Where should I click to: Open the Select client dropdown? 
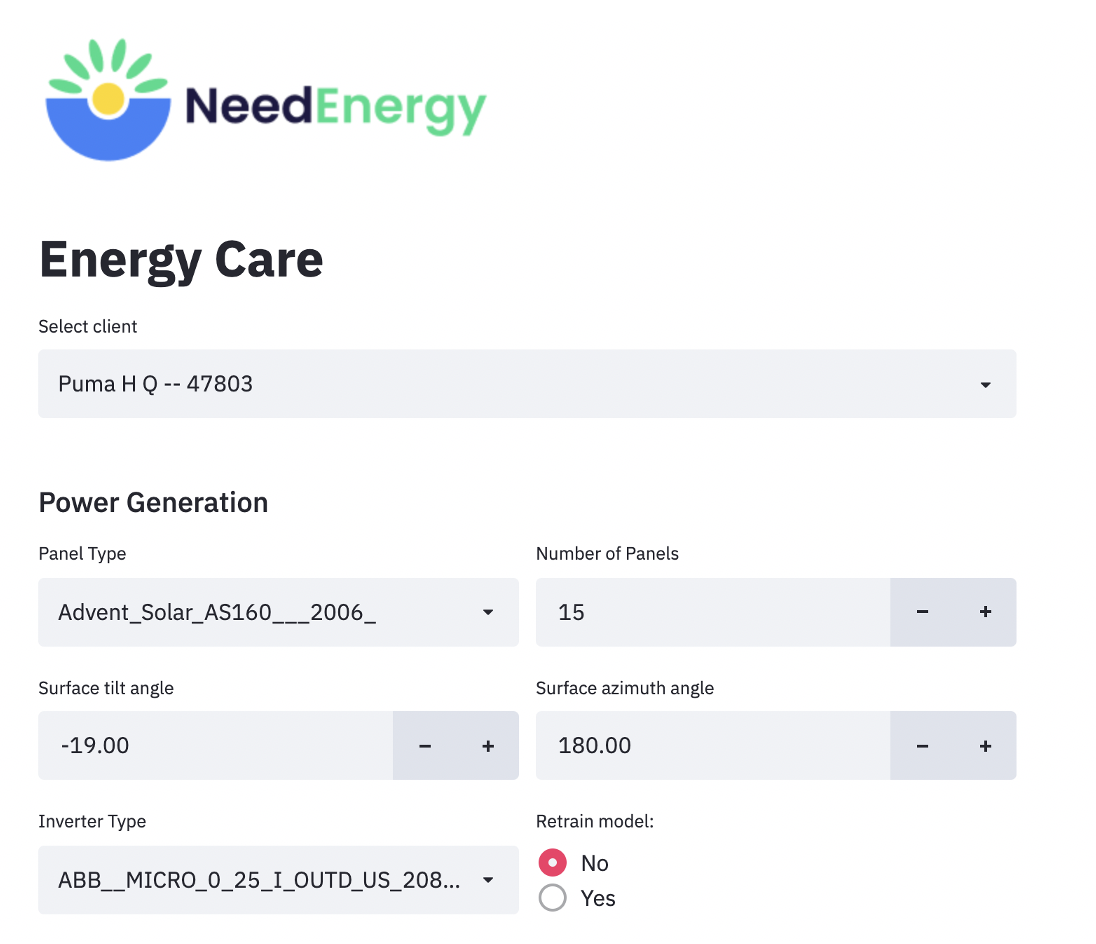[x=527, y=384]
